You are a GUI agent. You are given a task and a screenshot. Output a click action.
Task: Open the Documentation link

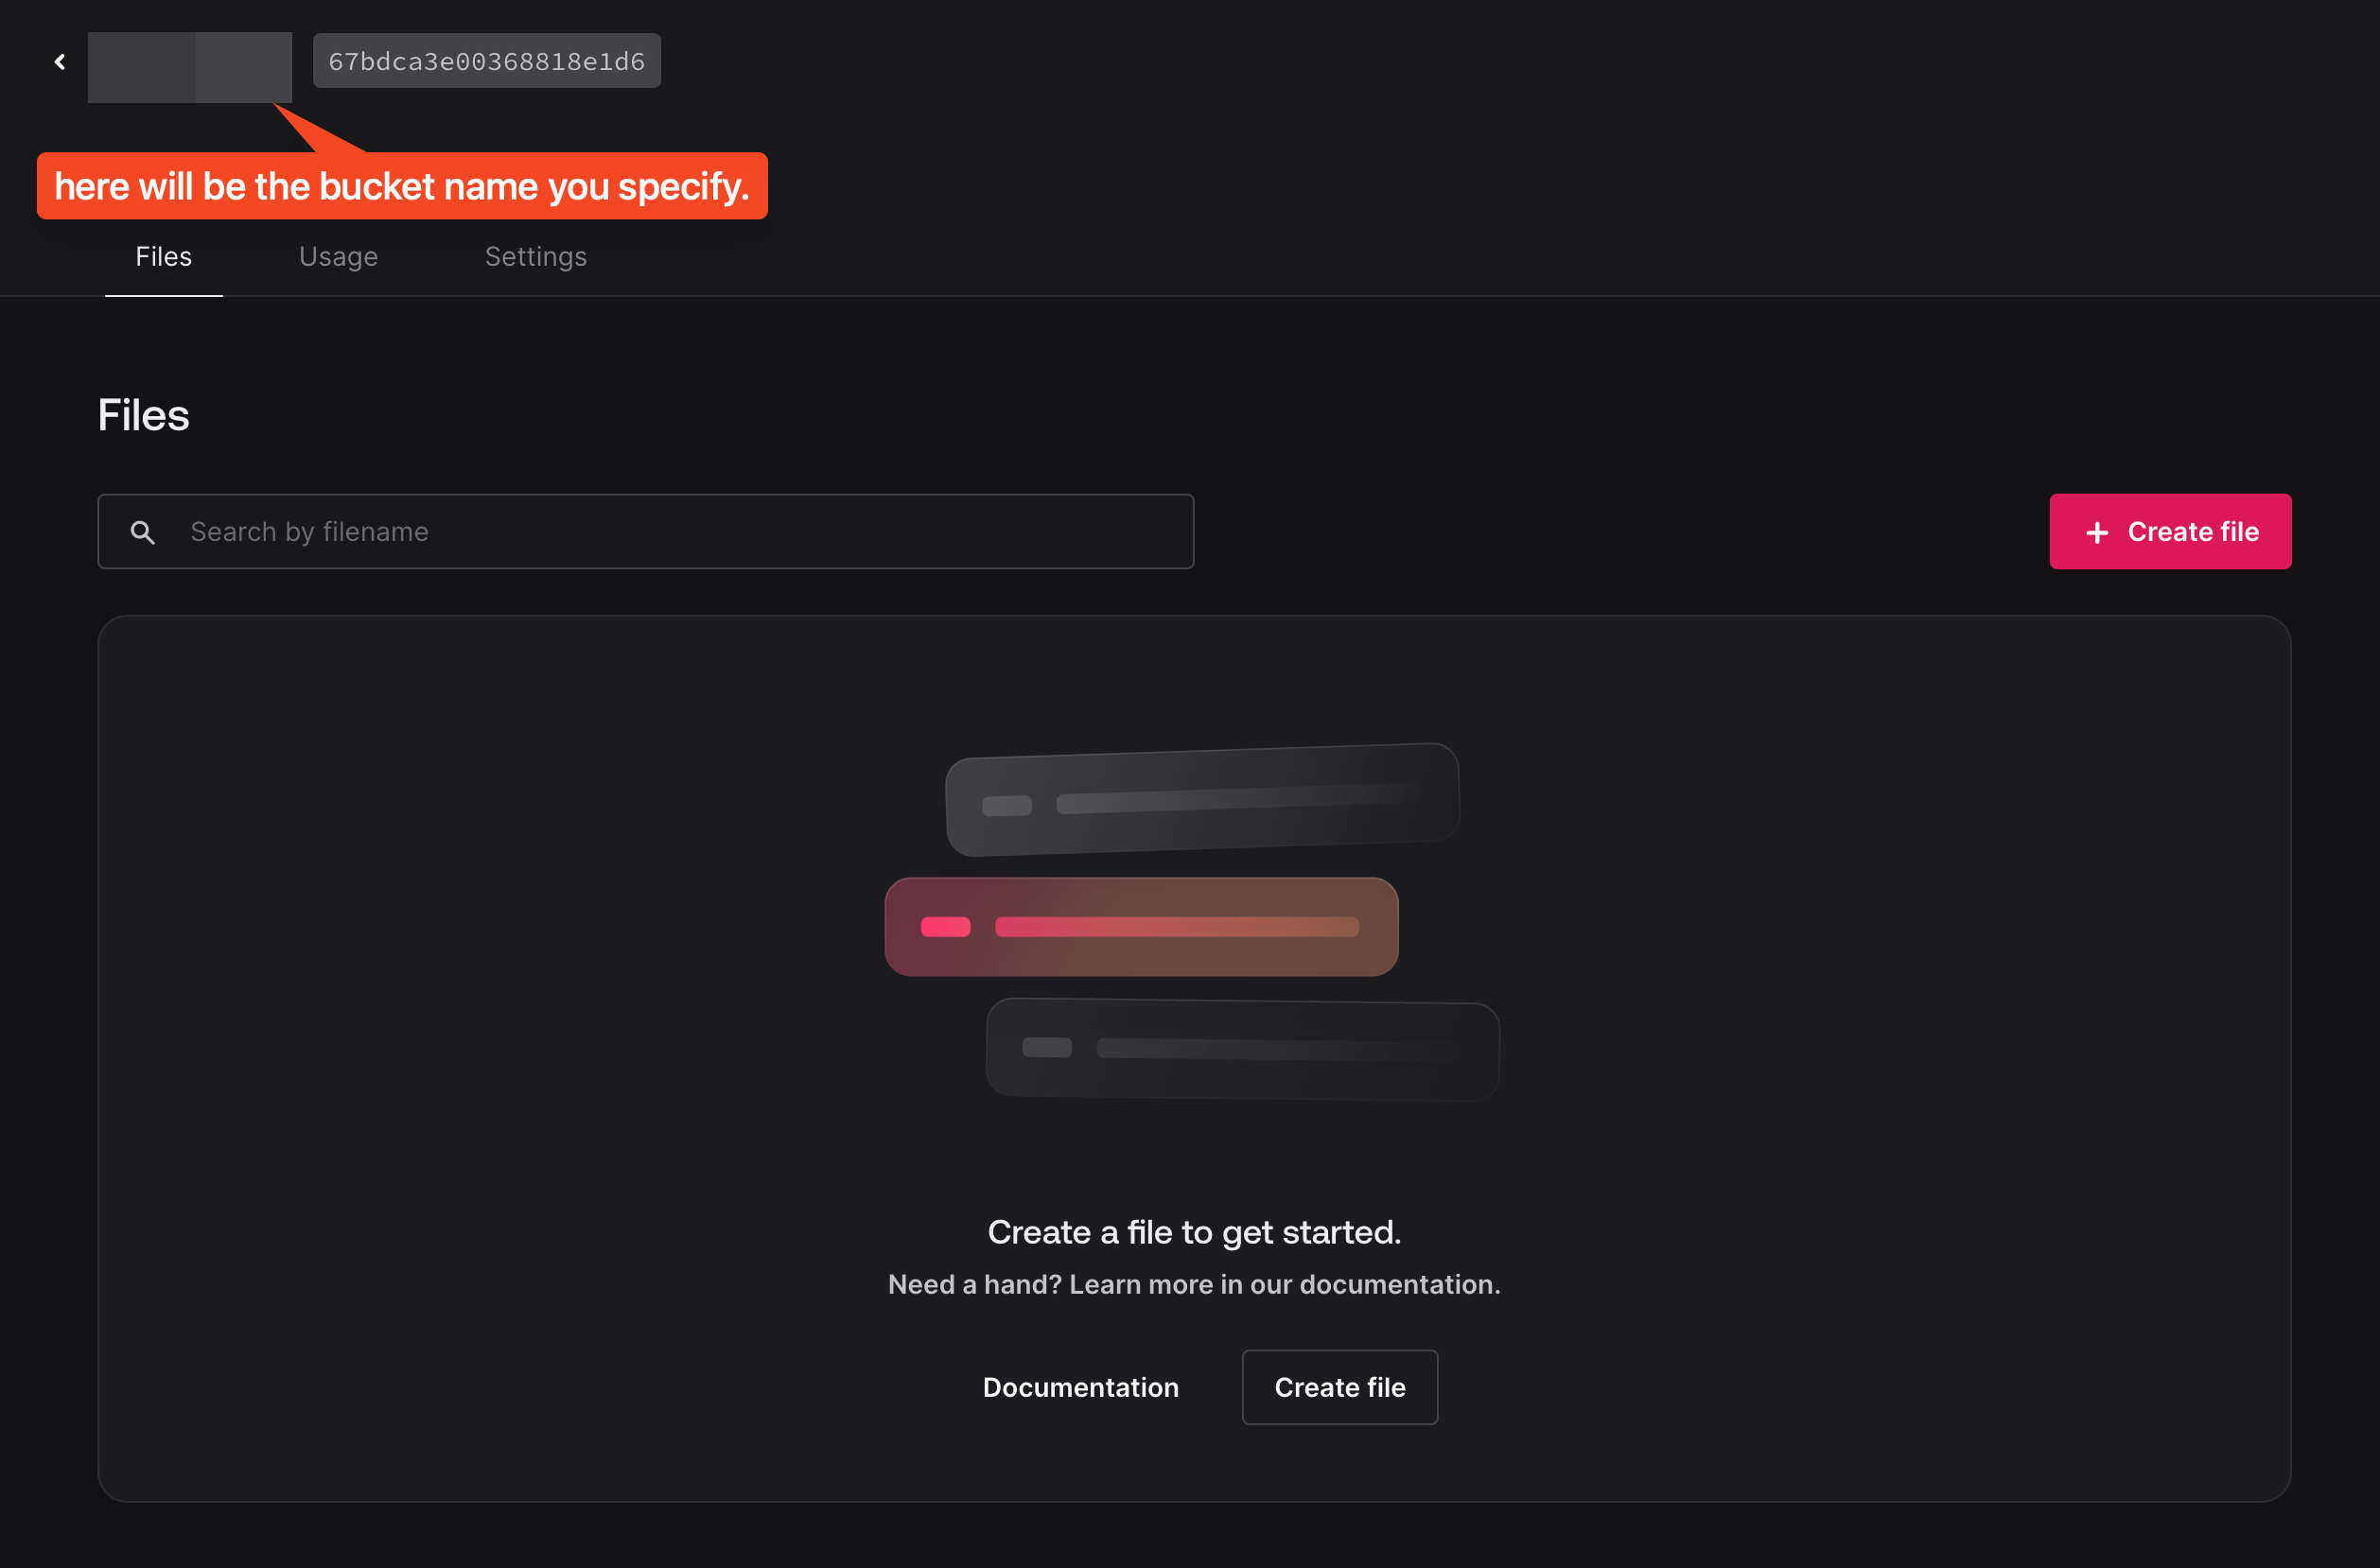pos(1081,1387)
